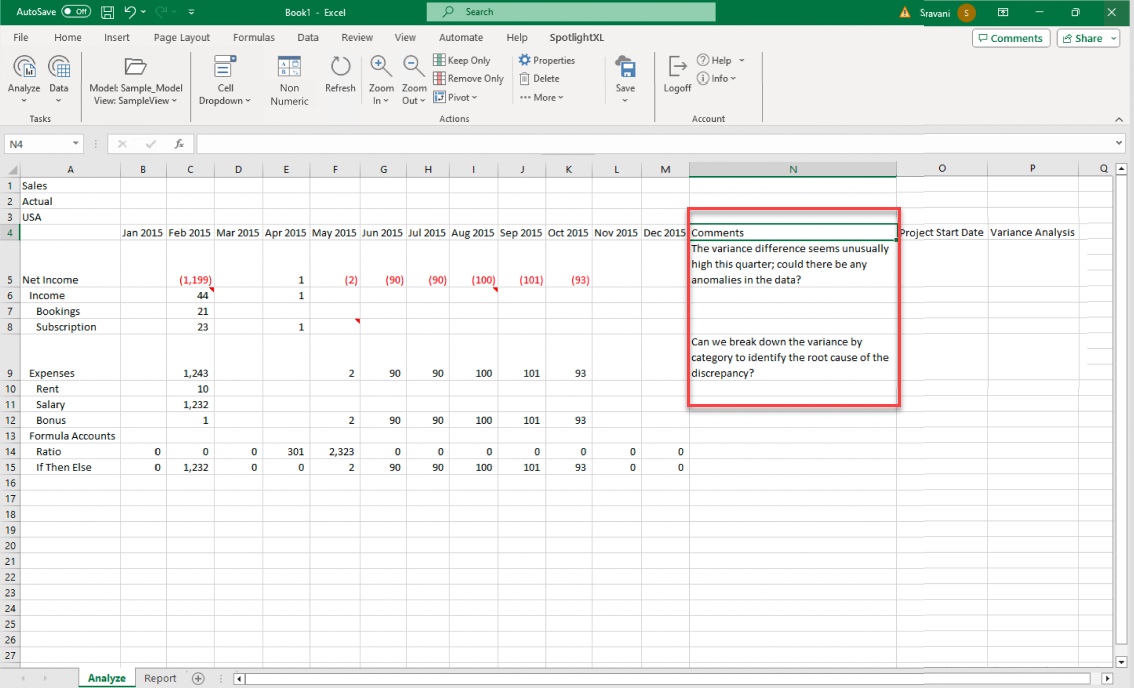
Task: Switch to the Home ribbon tab
Action: tap(68, 37)
